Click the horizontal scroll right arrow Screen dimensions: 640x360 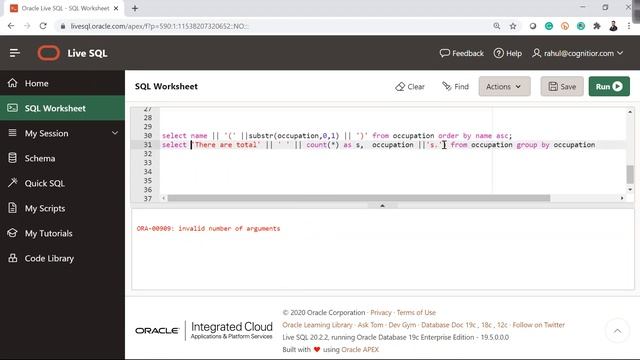point(622,198)
